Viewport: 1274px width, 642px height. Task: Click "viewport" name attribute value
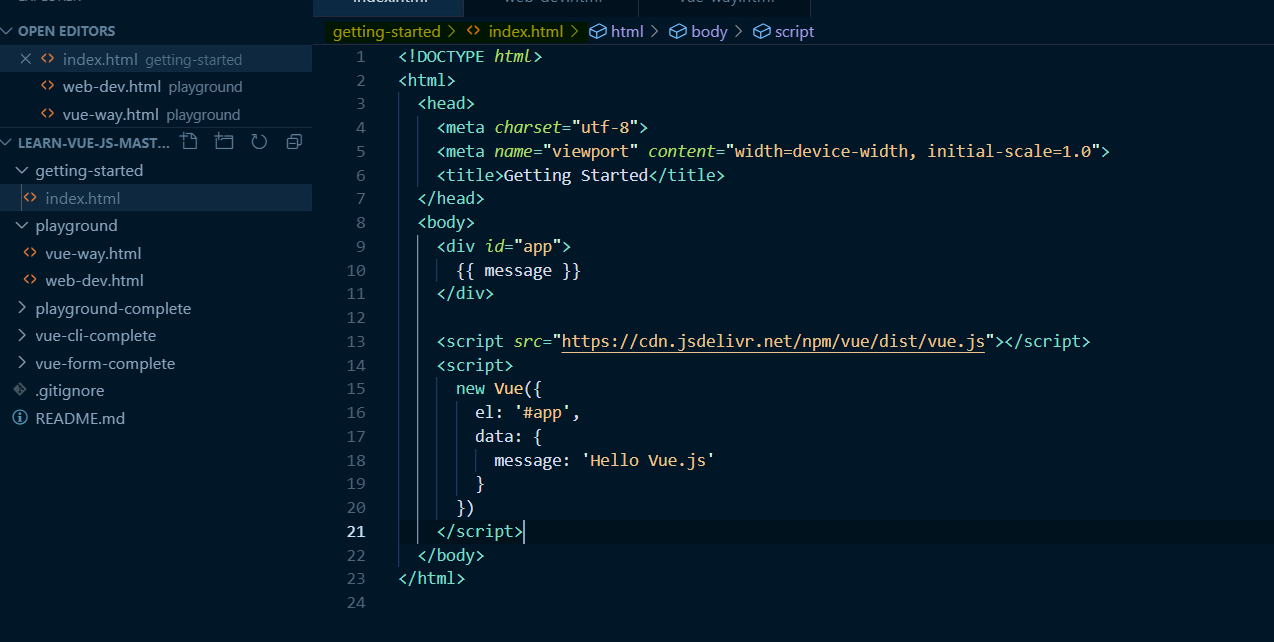click(x=590, y=151)
